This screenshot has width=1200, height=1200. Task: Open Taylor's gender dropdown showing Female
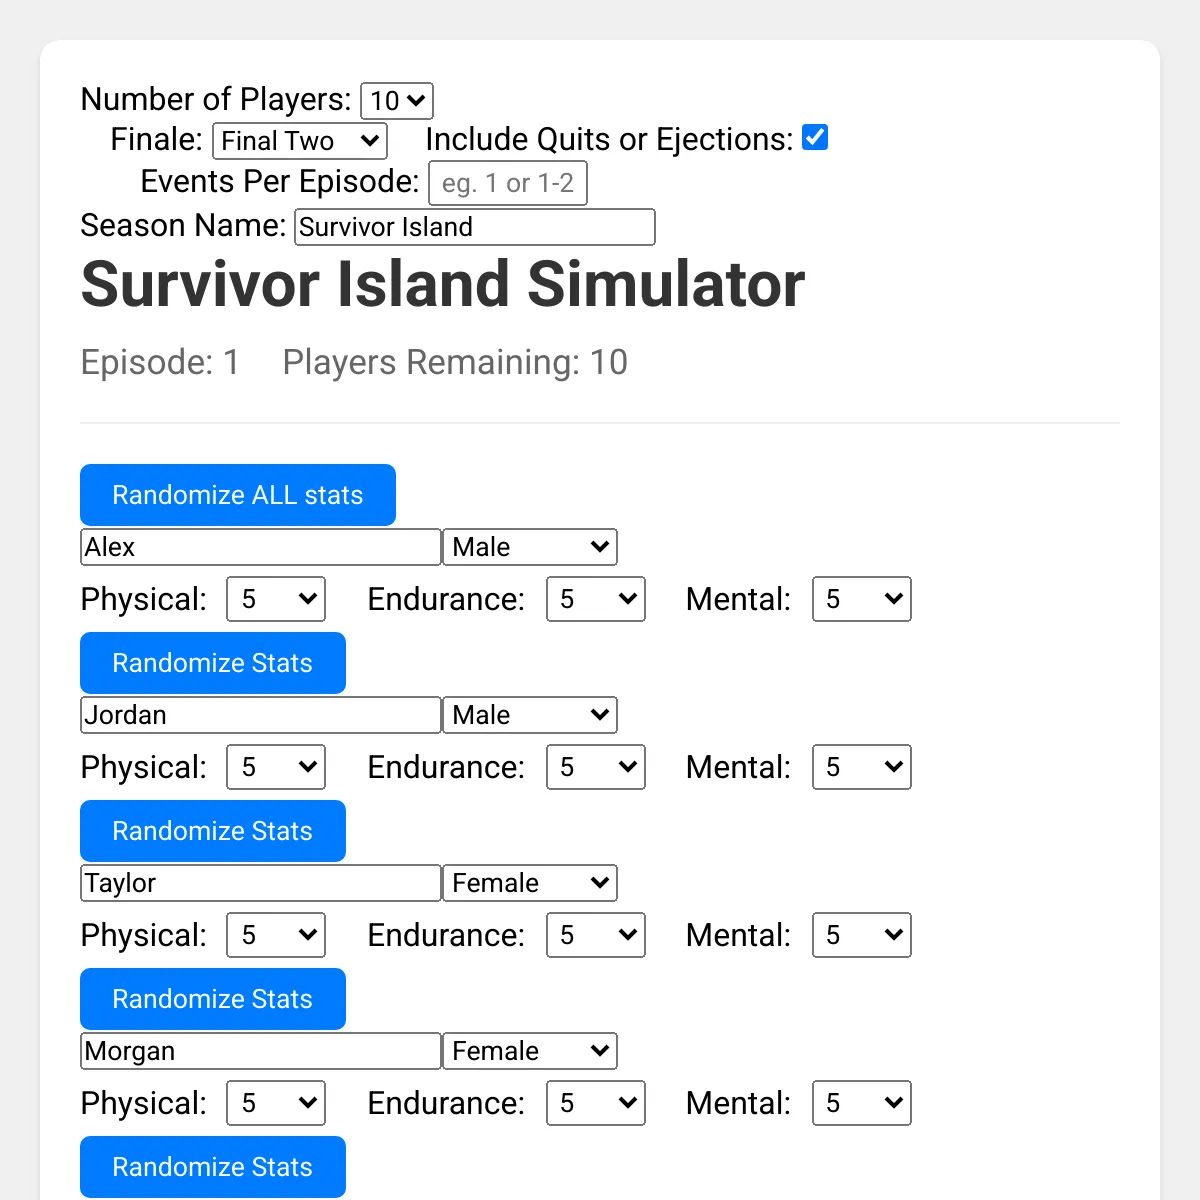pos(530,883)
